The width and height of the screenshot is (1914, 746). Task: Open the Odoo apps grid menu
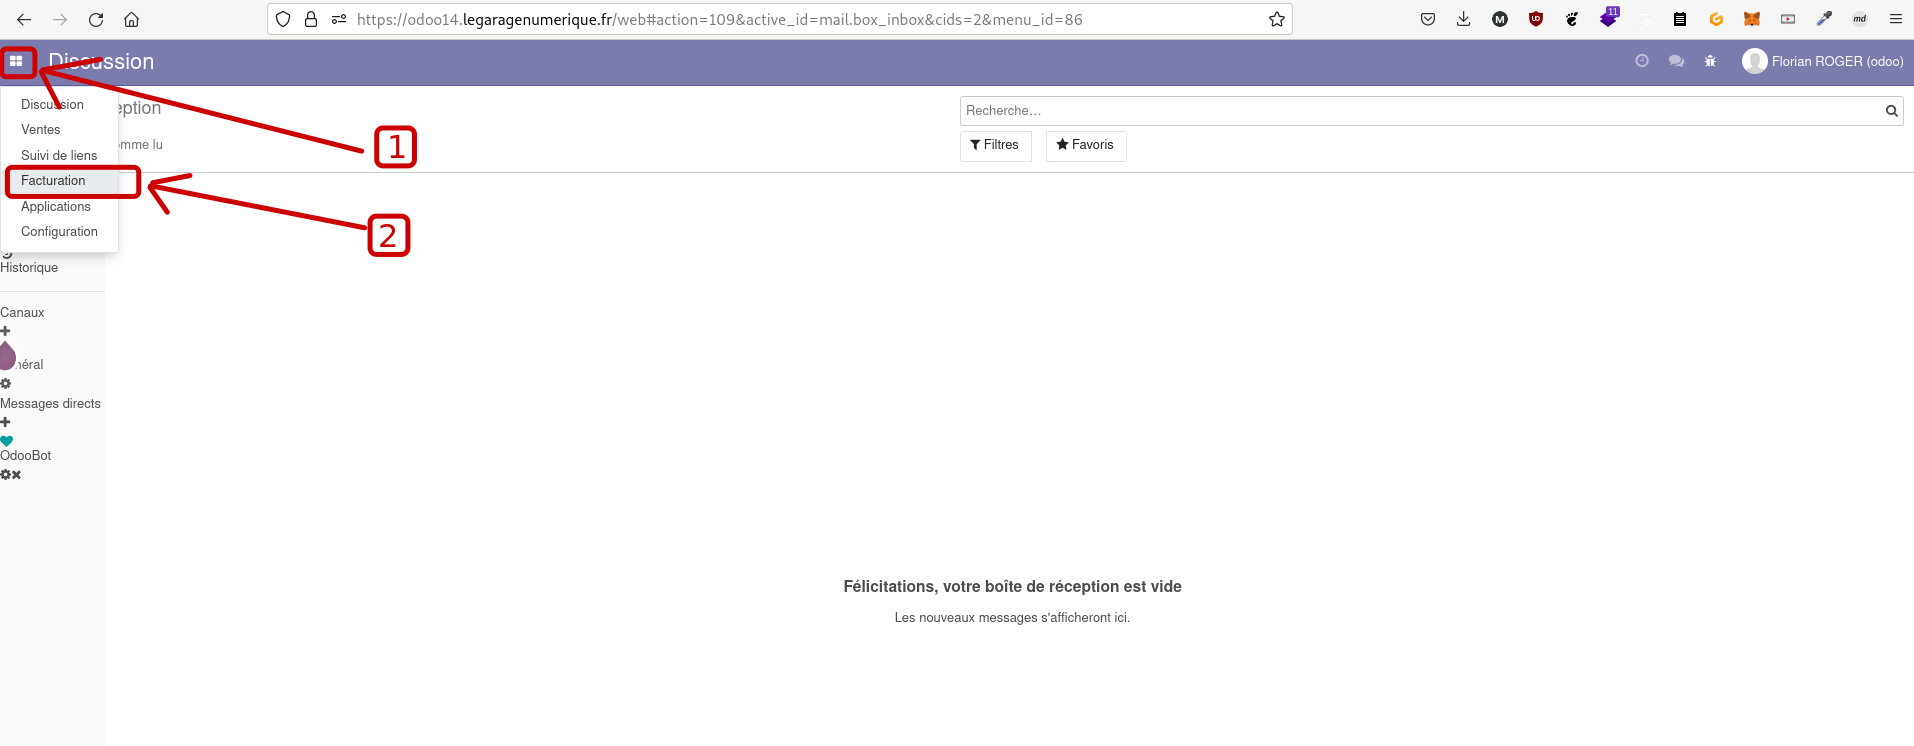(16, 61)
